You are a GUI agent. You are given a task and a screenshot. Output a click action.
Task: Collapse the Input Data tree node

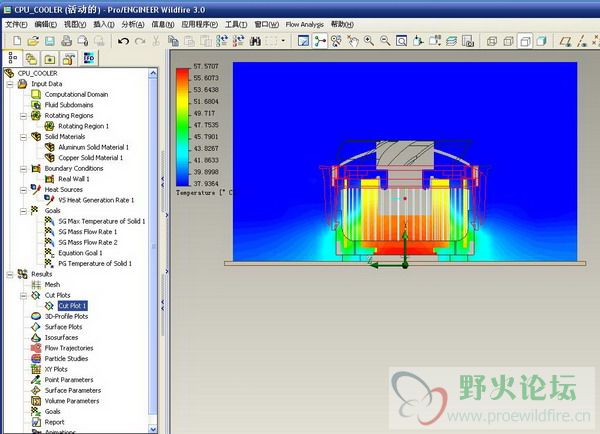point(10,84)
